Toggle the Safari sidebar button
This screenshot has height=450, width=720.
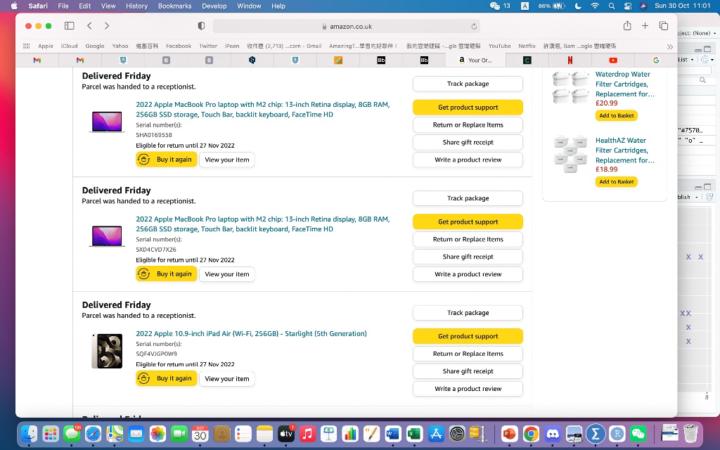point(69,26)
